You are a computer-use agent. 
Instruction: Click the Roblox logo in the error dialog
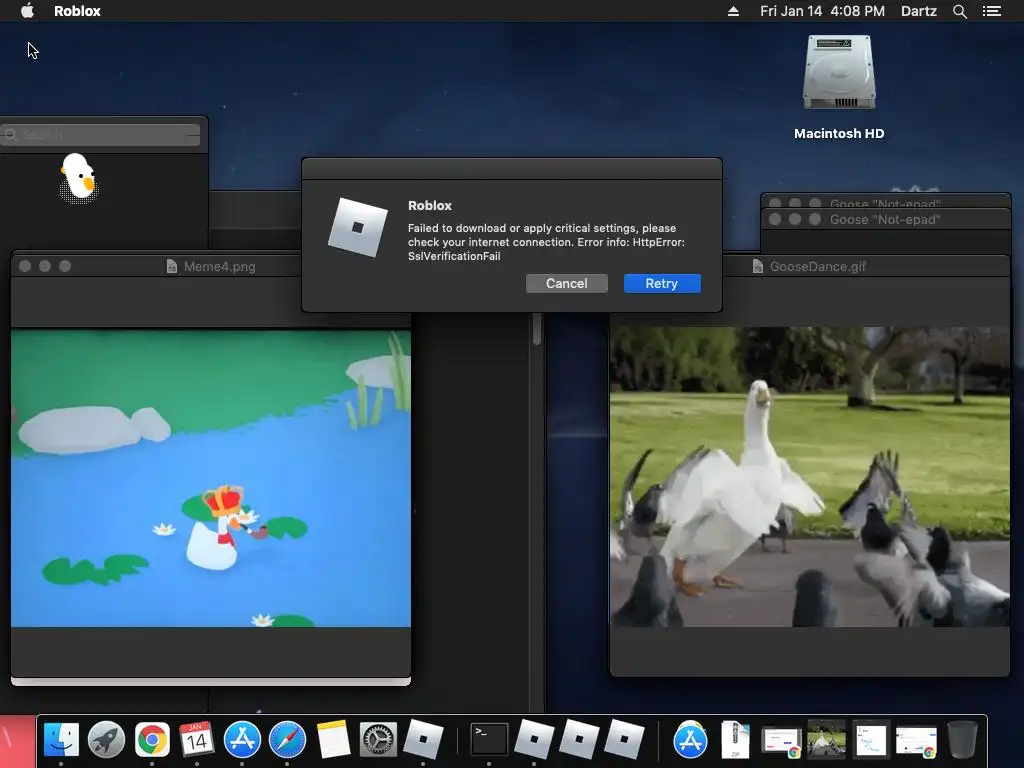[357, 227]
